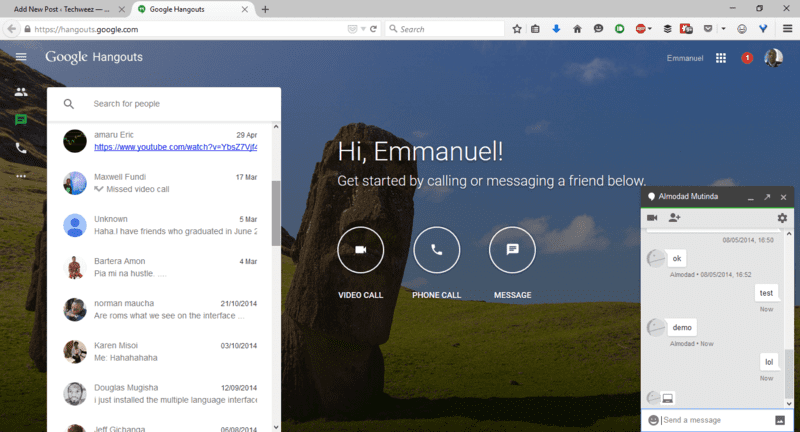Click the MESSAGE label
The image size is (800, 432).
[512, 295]
